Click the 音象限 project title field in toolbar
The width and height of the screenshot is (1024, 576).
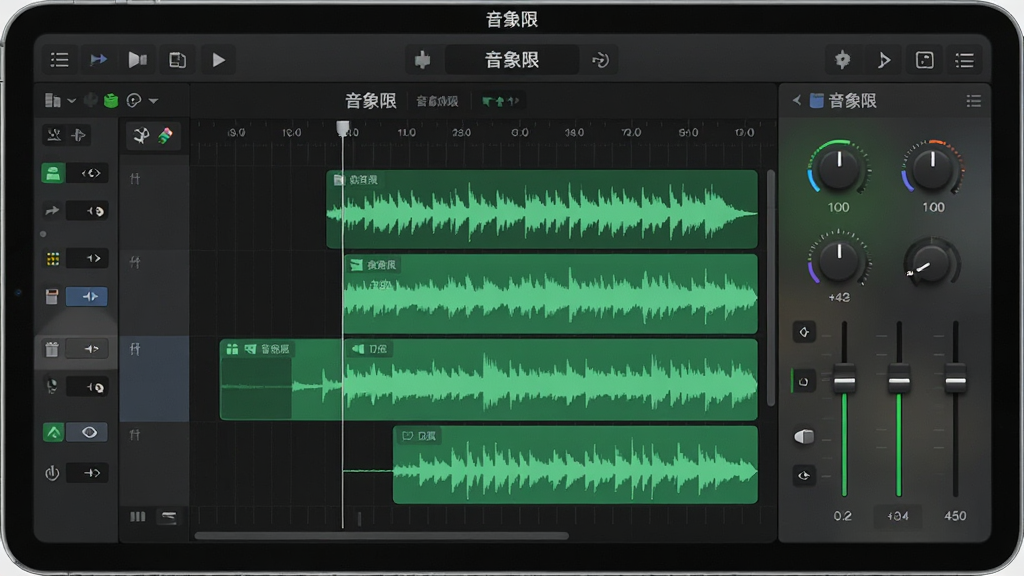(511, 60)
